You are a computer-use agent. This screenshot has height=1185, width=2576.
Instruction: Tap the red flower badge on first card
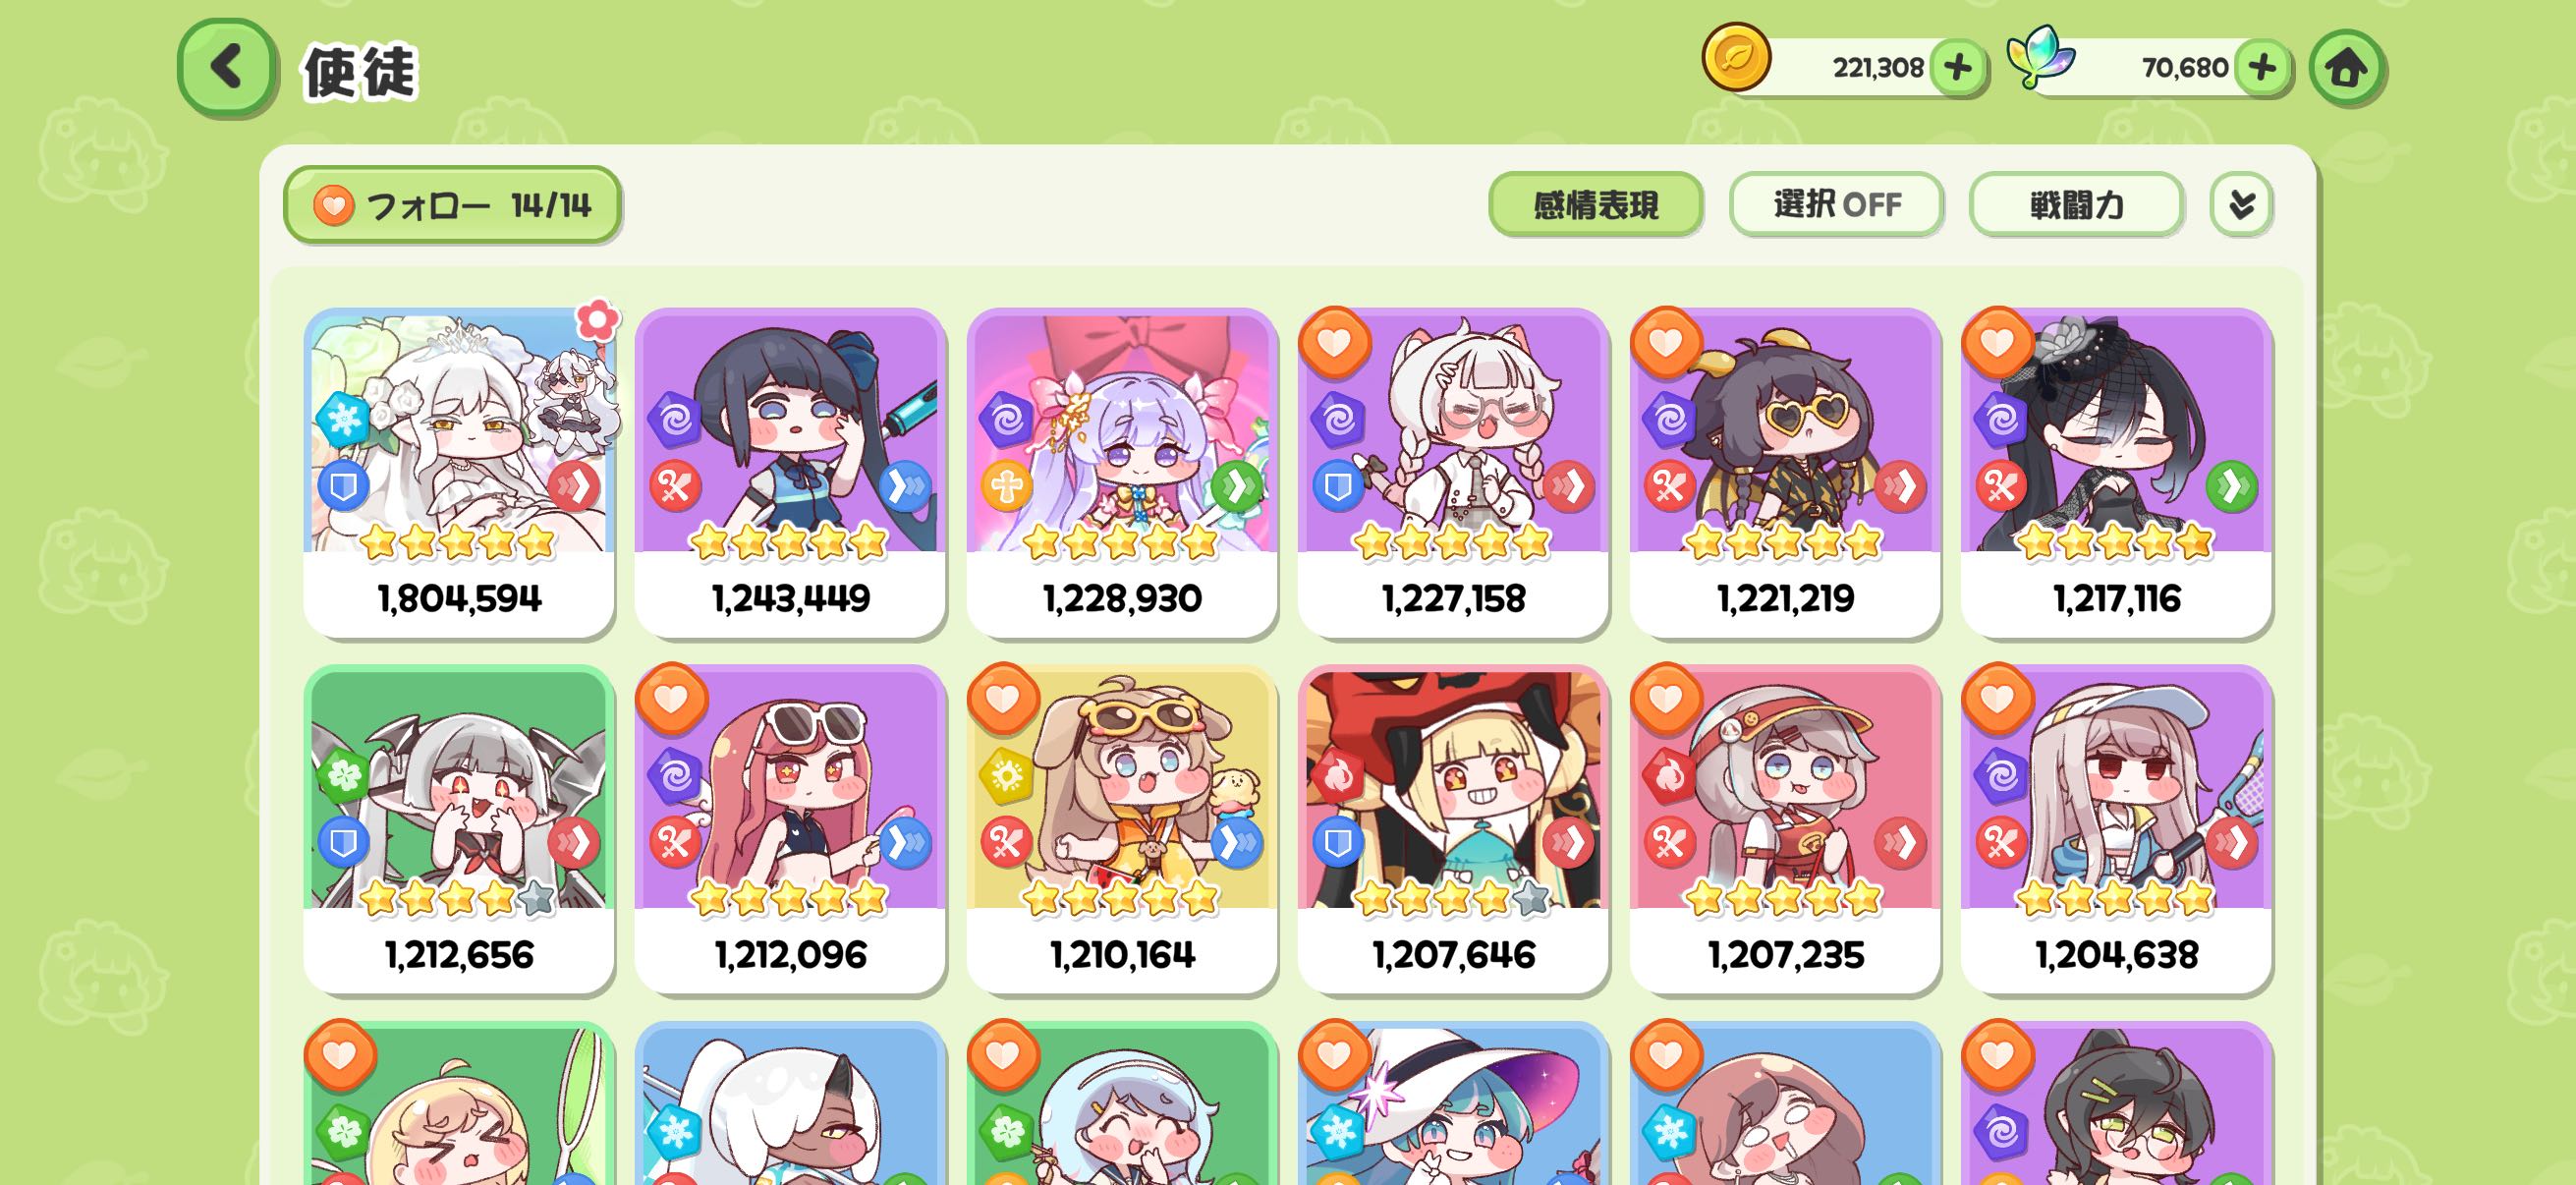pyautogui.click(x=597, y=319)
